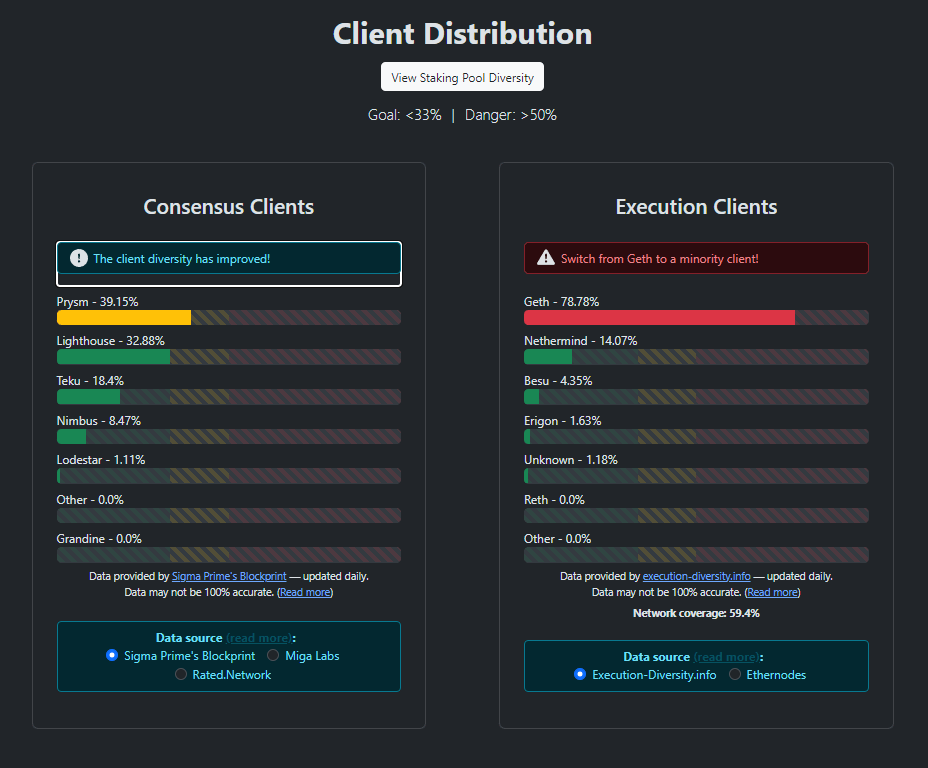Click the 'Nethermind - 14.07%' label
Screen dimensions: 928x768
coord(581,341)
